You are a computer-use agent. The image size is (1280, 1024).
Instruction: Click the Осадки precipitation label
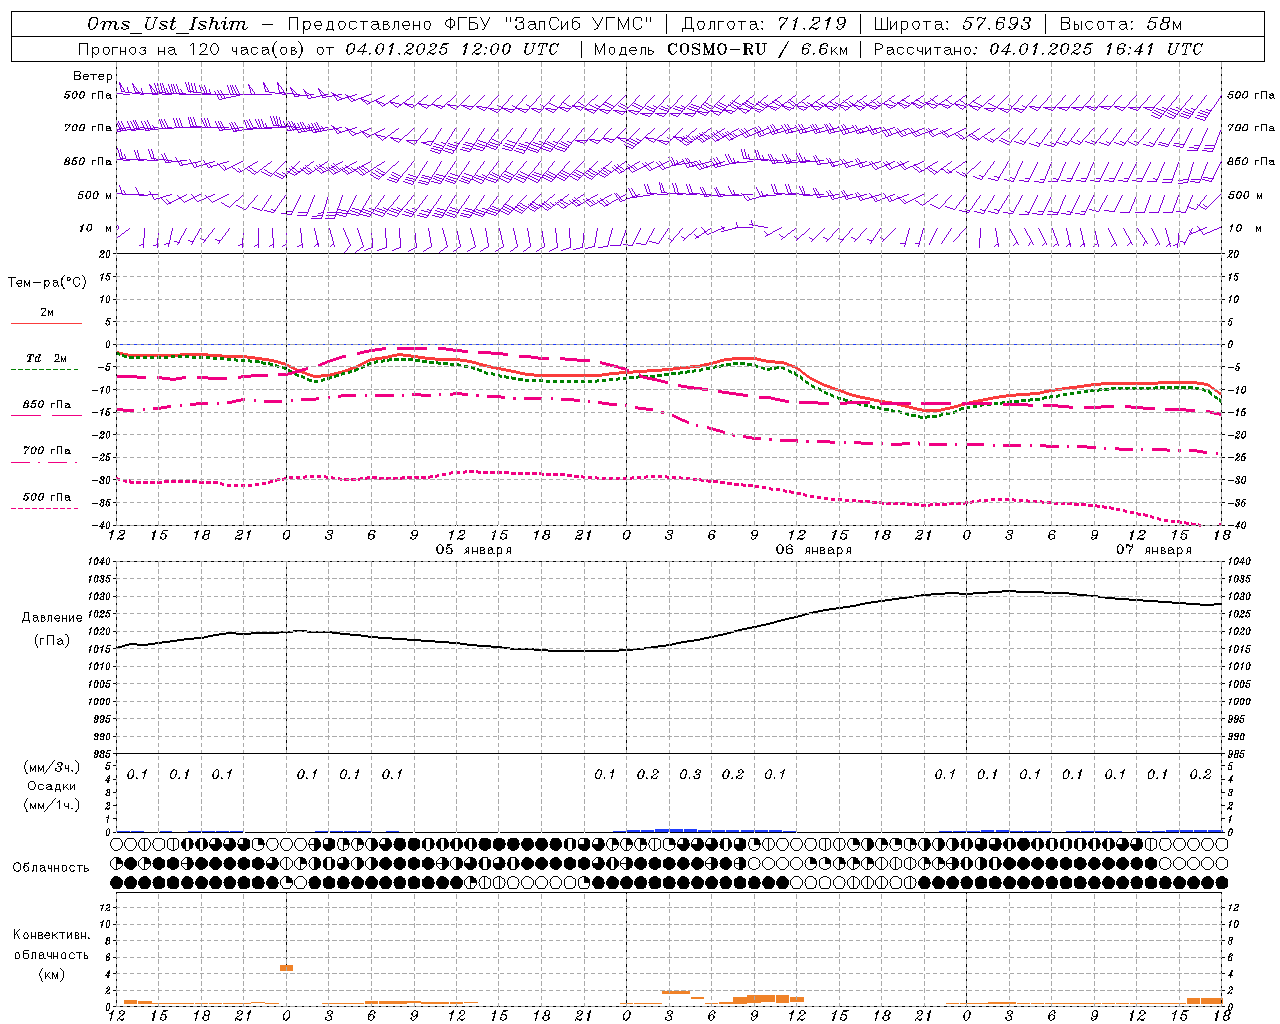pyautogui.click(x=52, y=786)
